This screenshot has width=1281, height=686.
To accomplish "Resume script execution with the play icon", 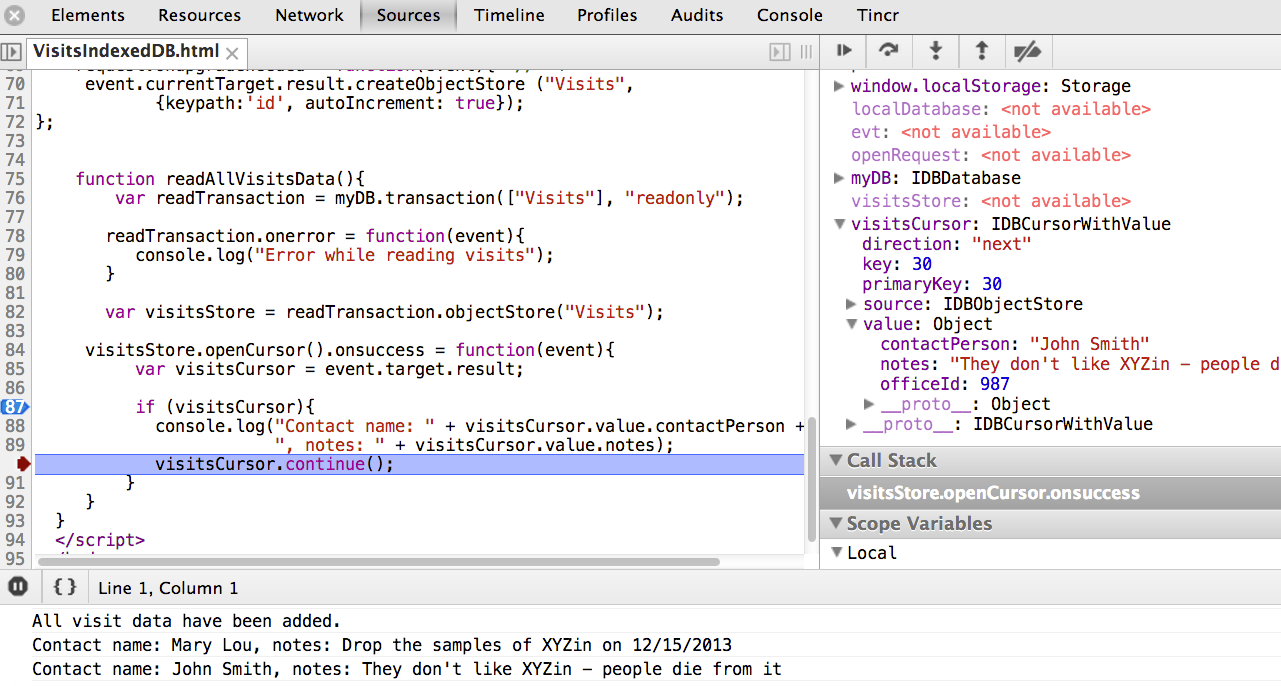I will (x=845, y=50).
